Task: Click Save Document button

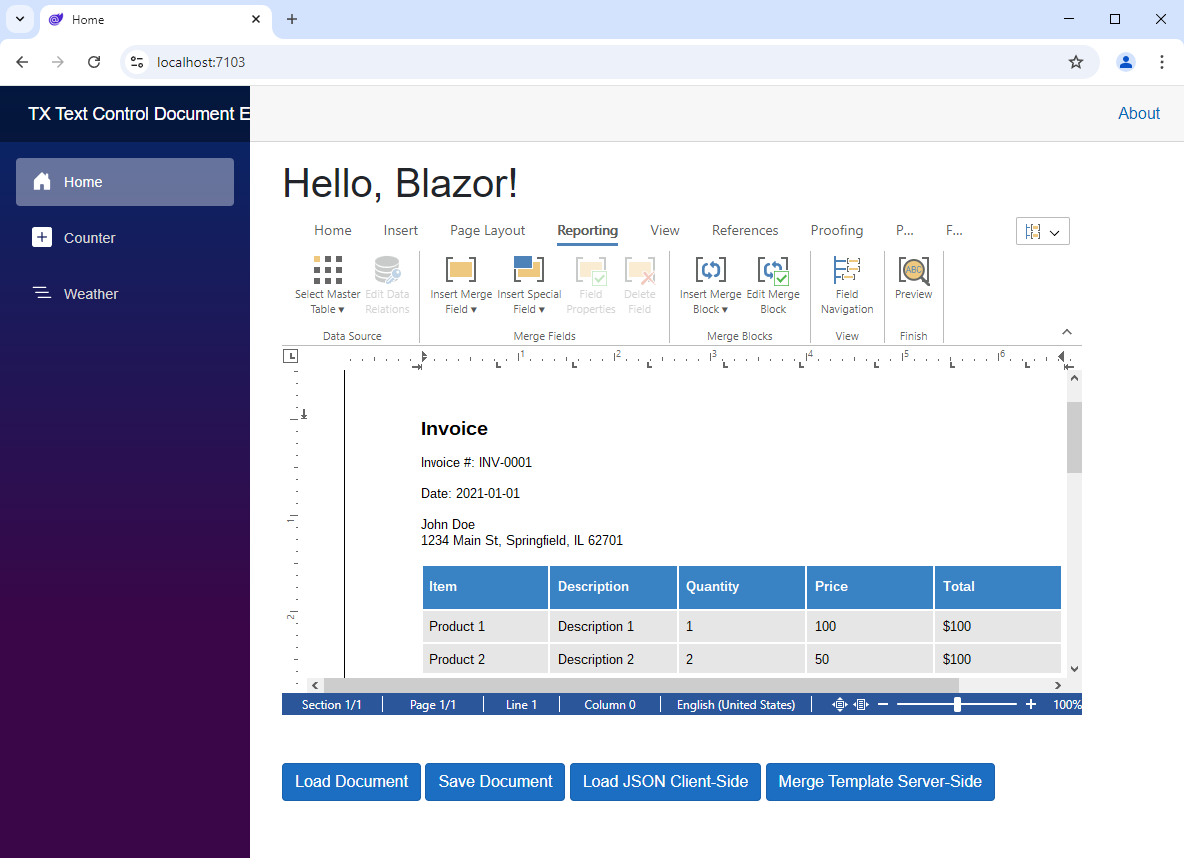Action: (x=495, y=782)
